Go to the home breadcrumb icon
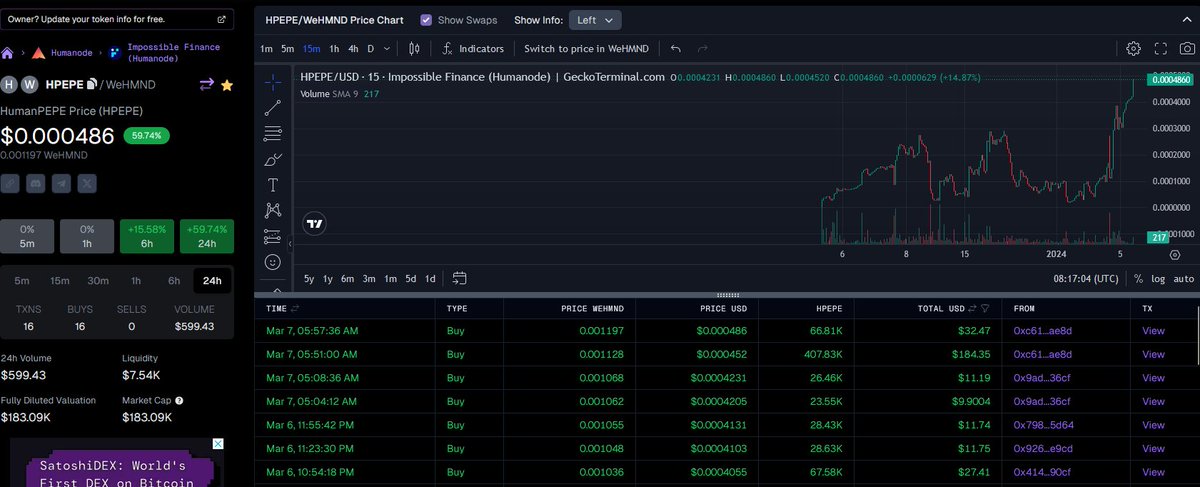The image size is (1200, 487). pos(8,52)
